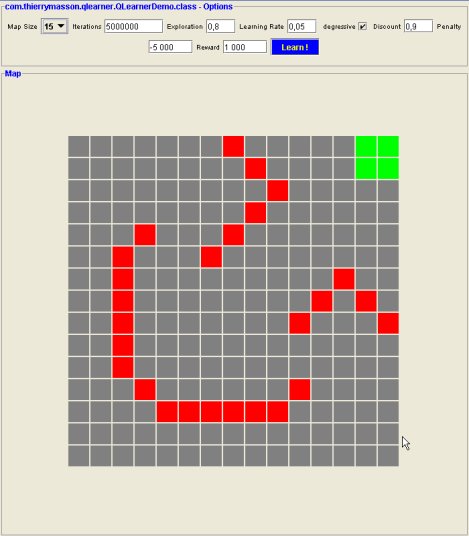Click the red cell in the top row
The image size is (469, 536).
click(233, 146)
